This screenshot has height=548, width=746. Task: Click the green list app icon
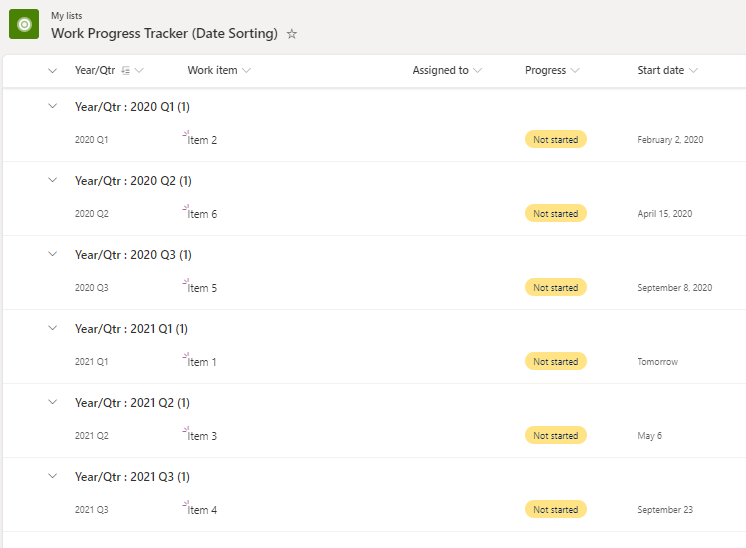coord(24,24)
